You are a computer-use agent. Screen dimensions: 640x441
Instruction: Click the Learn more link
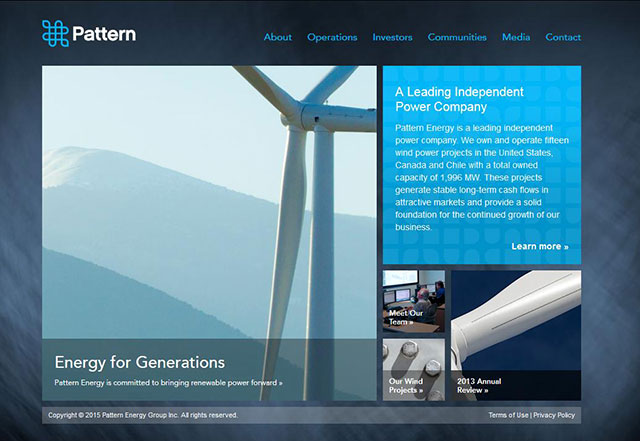[540, 246]
